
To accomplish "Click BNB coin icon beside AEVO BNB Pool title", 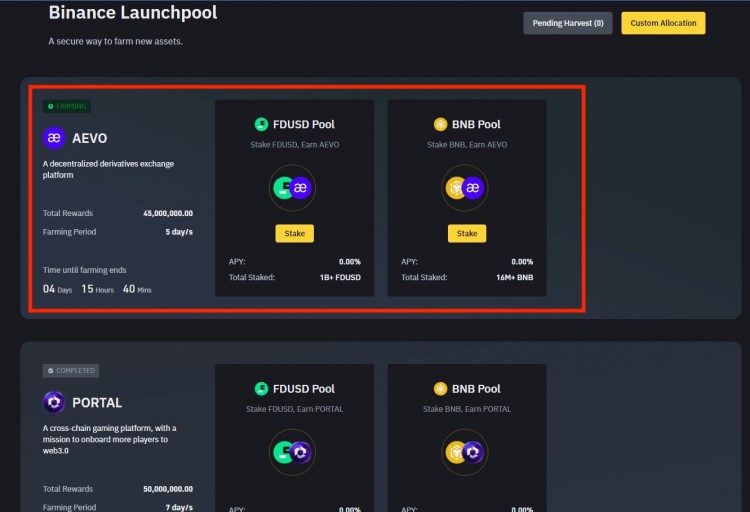I will 440,124.
